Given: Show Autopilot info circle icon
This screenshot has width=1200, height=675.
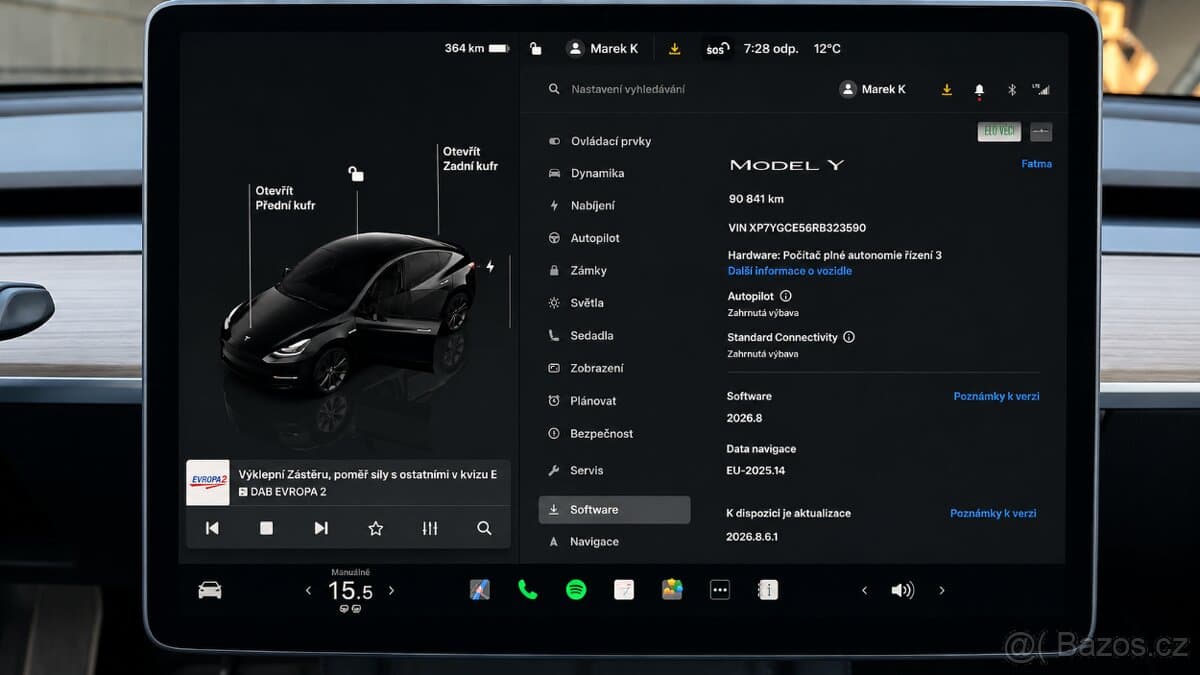Looking at the screenshot, I should [x=785, y=296].
